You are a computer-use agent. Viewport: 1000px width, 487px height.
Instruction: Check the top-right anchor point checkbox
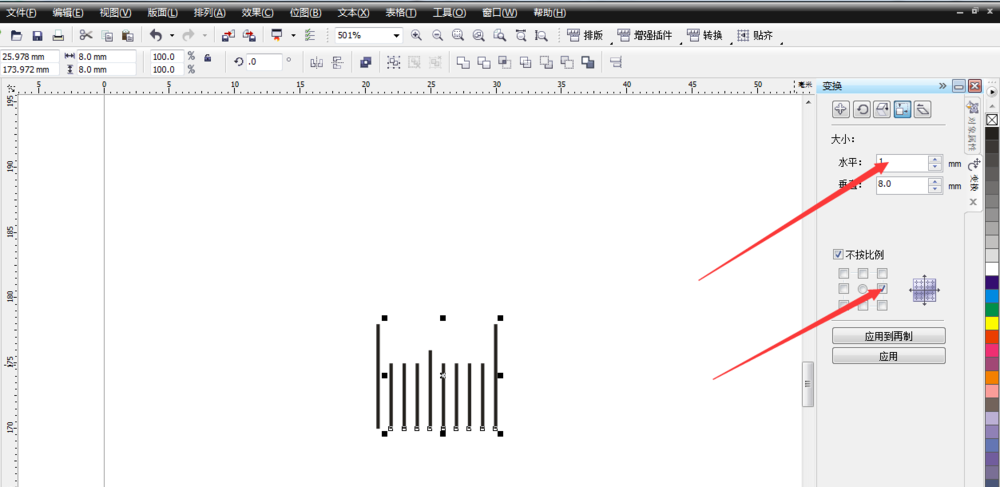[882, 273]
